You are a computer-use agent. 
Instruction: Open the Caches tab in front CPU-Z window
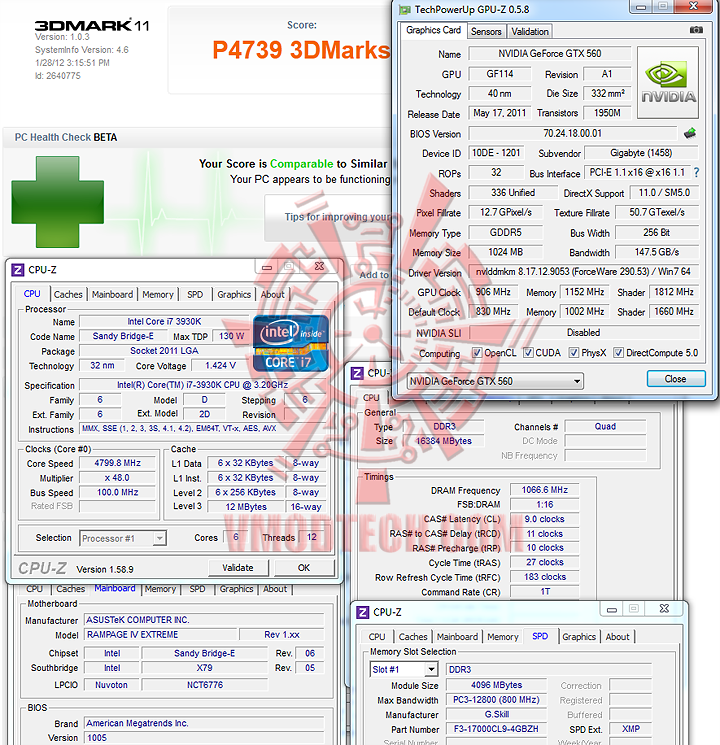coord(68,295)
